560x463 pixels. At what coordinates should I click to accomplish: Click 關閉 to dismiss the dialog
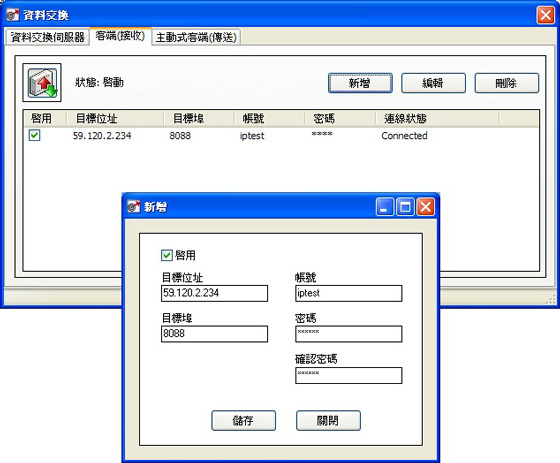pyautogui.click(x=328, y=420)
